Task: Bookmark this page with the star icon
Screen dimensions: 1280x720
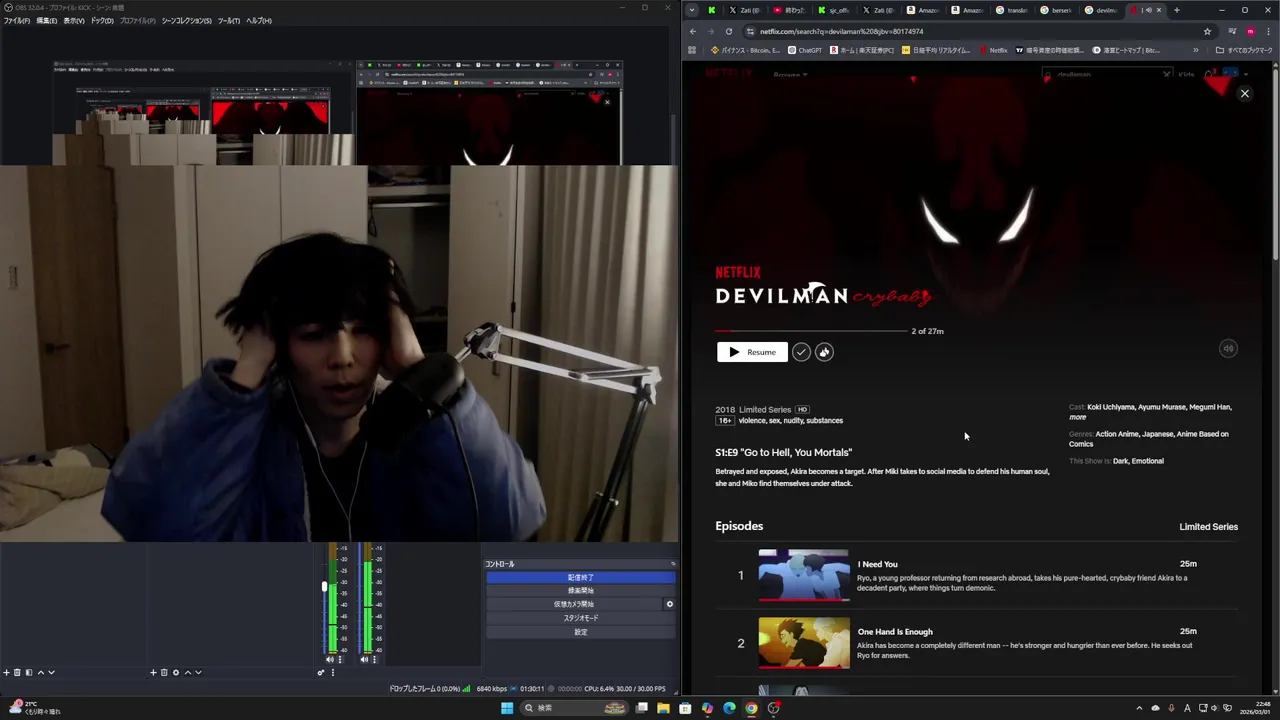Action: coord(1207,31)
